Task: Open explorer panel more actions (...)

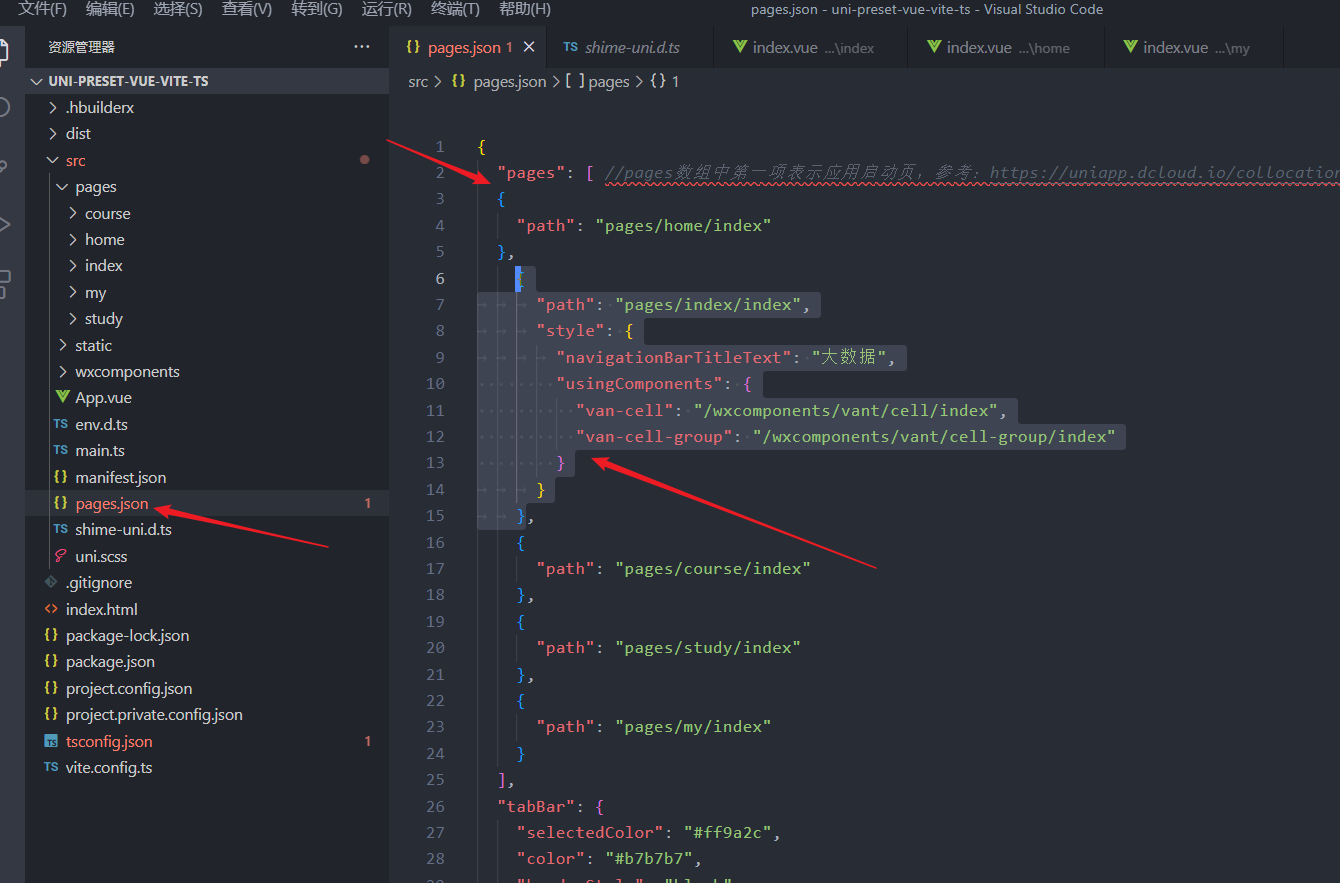Action: pos(361,47)
